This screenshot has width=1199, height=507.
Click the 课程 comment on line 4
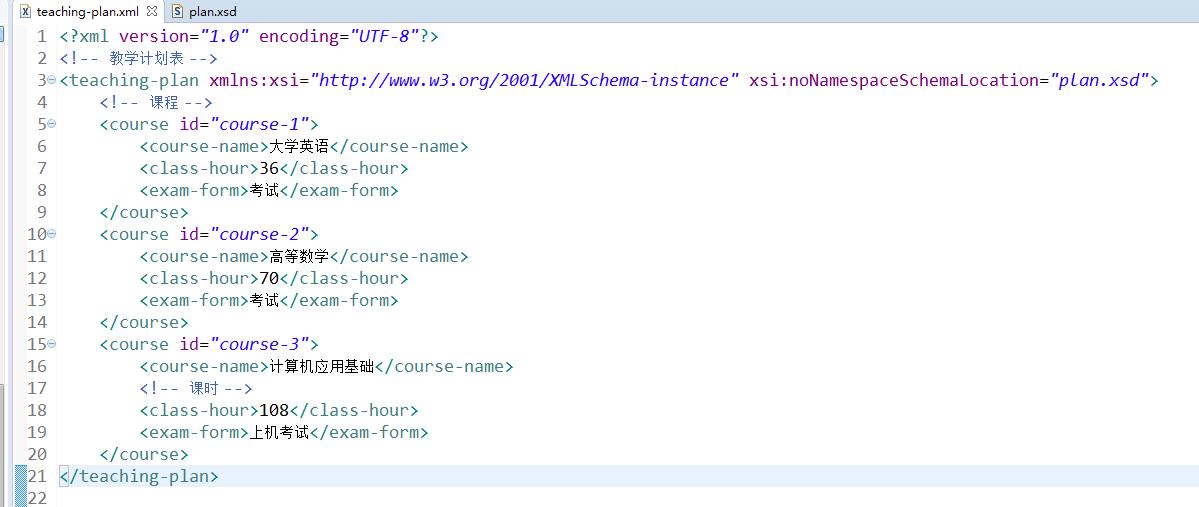[x=155, y=102]
